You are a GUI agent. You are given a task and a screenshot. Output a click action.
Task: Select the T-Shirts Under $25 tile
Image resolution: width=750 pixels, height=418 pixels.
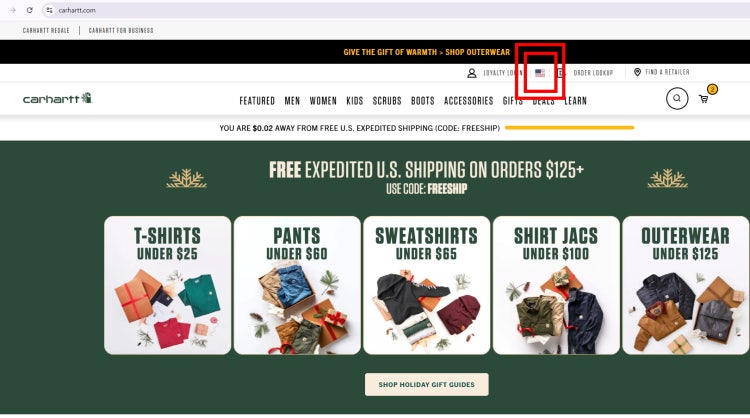tap(167, 285)
